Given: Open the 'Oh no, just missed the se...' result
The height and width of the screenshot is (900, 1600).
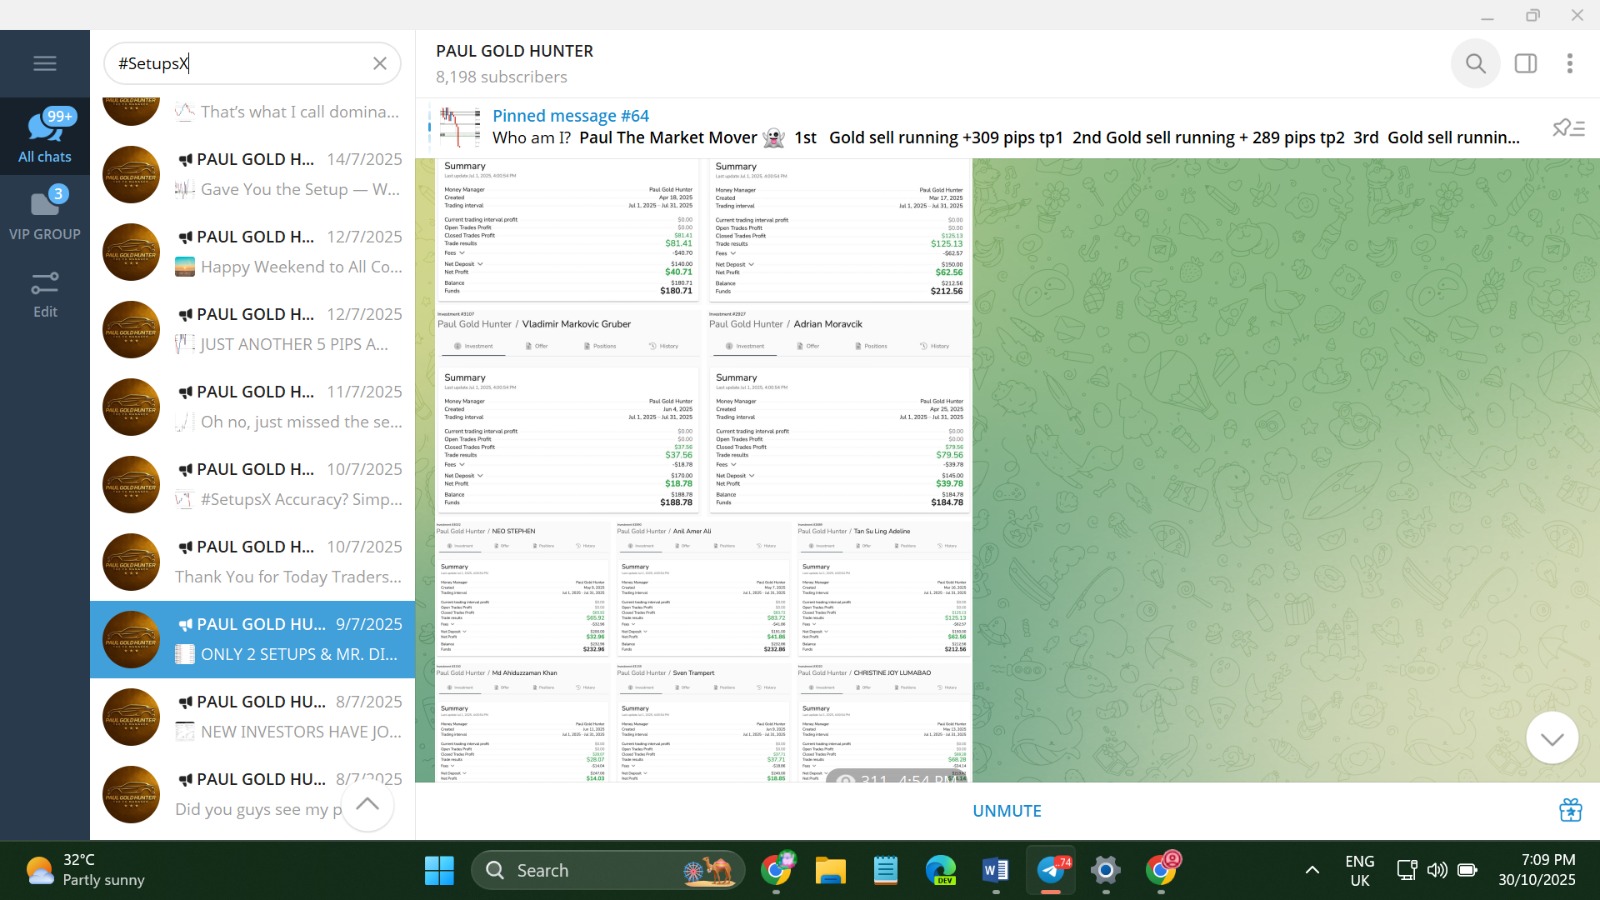Looking at the screenshot, I should coord(252,407).
